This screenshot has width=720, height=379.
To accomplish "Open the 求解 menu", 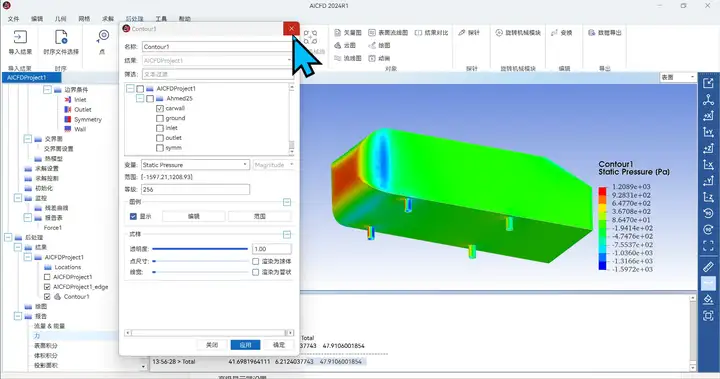I will (108, 19).
